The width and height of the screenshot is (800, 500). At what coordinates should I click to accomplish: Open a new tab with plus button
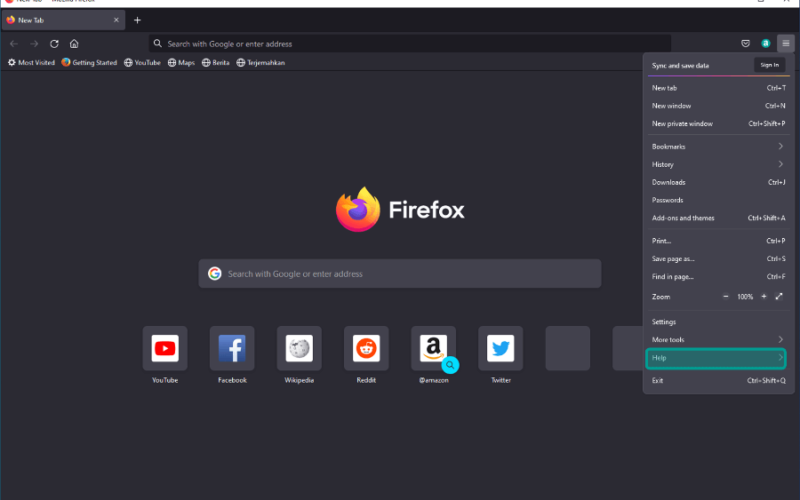(x=137, y=20)
